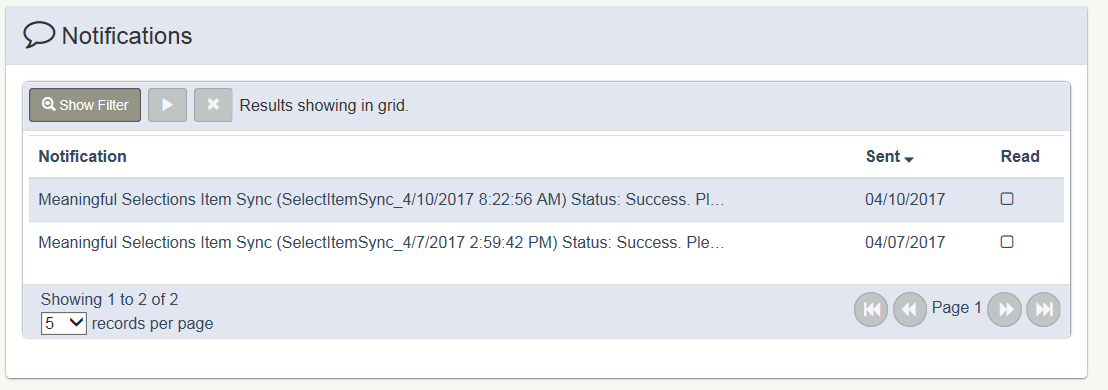Click the play arrow filter button
Image resolution: width=1108 pixels, height=390 pixels.
167,105
